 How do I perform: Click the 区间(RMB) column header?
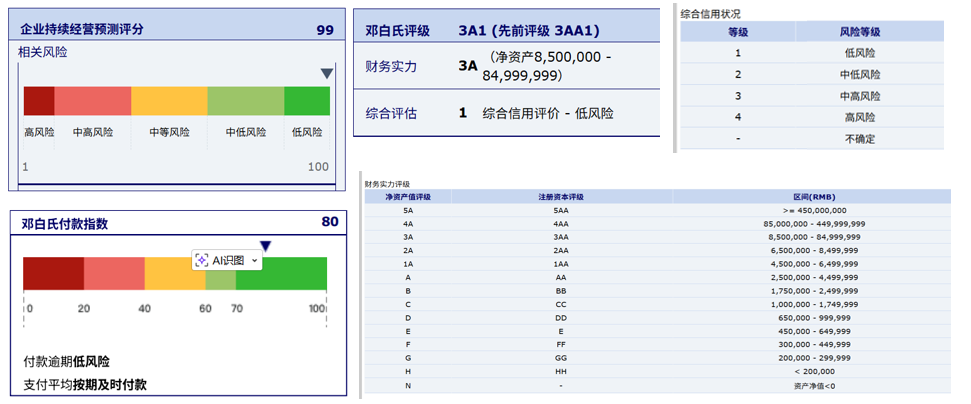coord(814,197)
